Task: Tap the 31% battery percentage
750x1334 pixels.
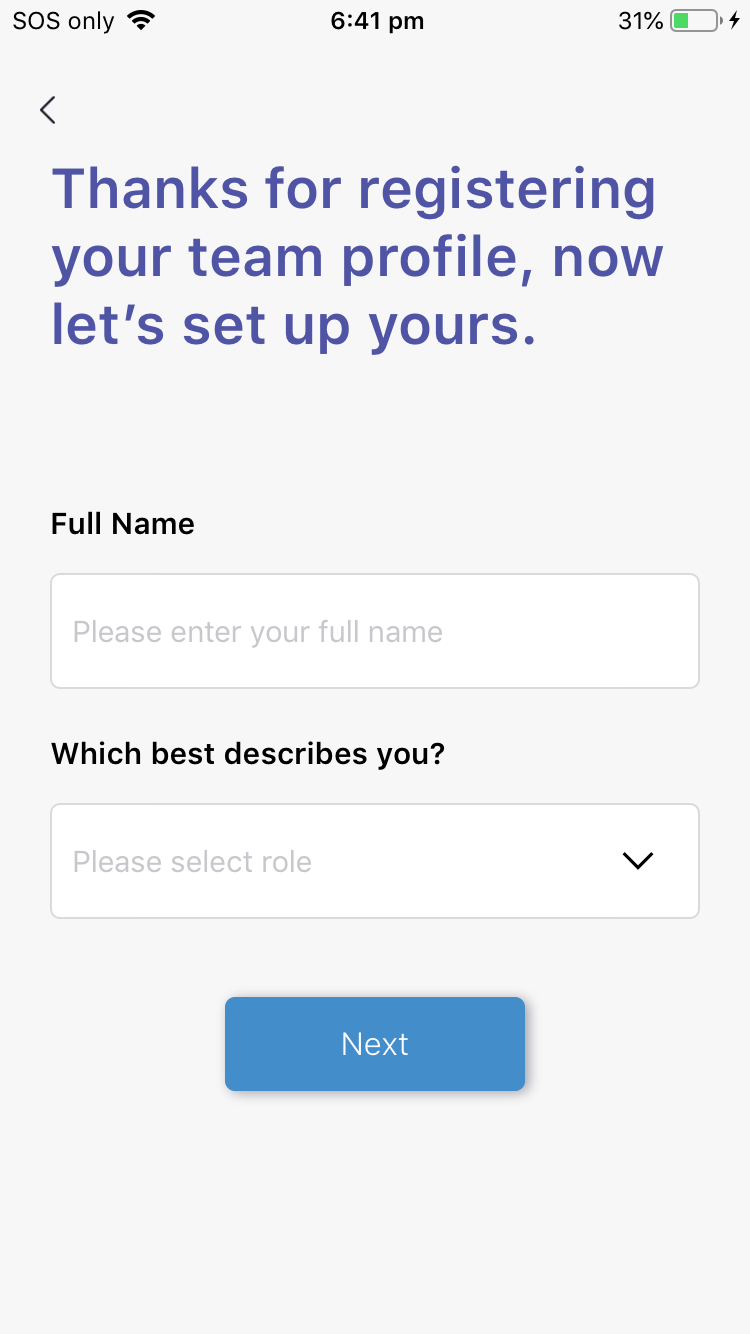Action: 640,20
